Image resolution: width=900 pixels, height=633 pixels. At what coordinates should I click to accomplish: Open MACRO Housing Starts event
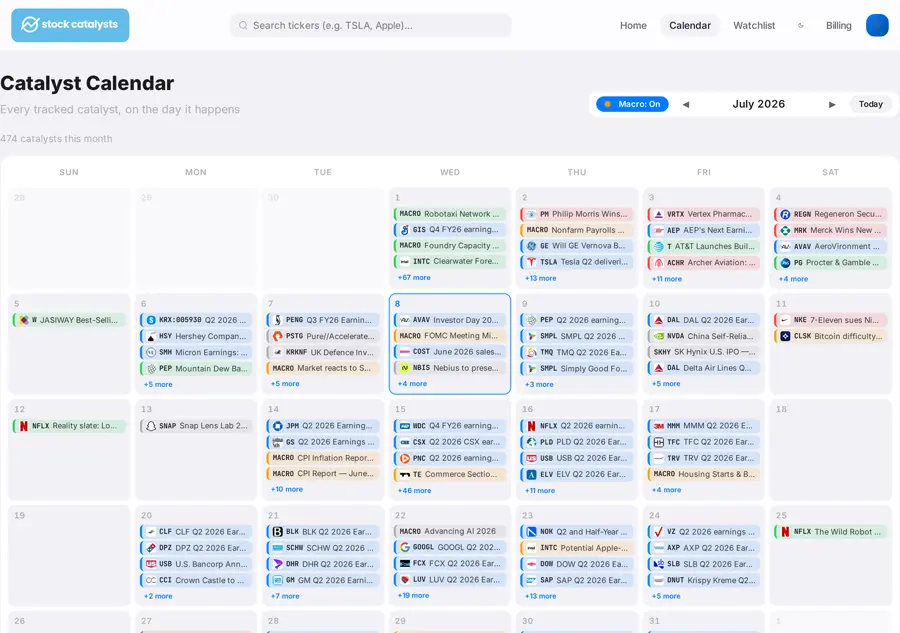[704, 474]
